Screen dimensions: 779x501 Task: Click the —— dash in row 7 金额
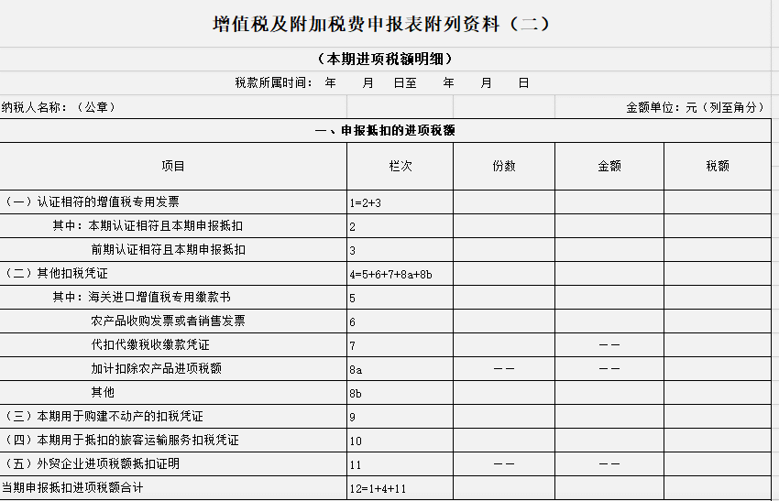coord(609,345)
